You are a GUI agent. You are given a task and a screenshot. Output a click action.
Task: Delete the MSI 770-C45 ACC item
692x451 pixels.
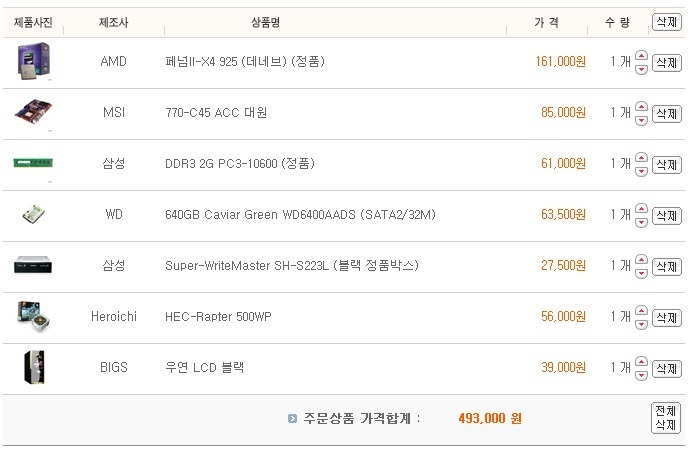[x=666, y=114]
